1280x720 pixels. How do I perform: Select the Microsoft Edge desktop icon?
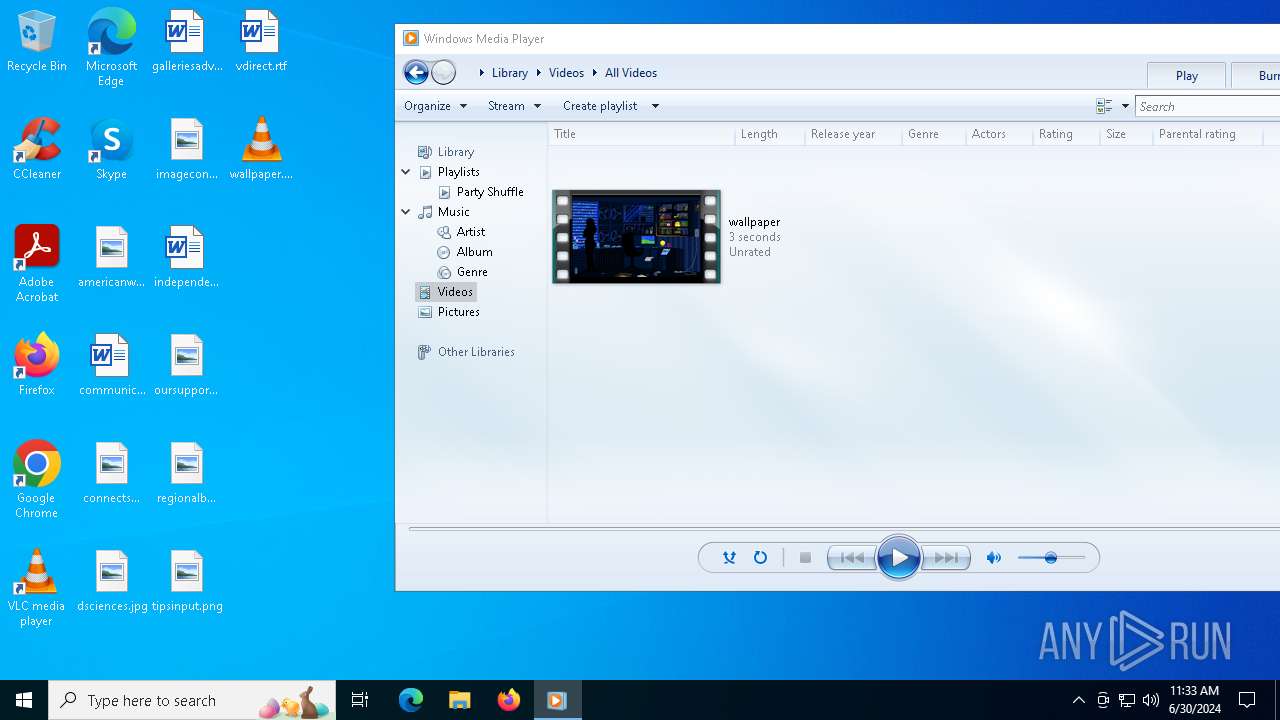point(111,47)
